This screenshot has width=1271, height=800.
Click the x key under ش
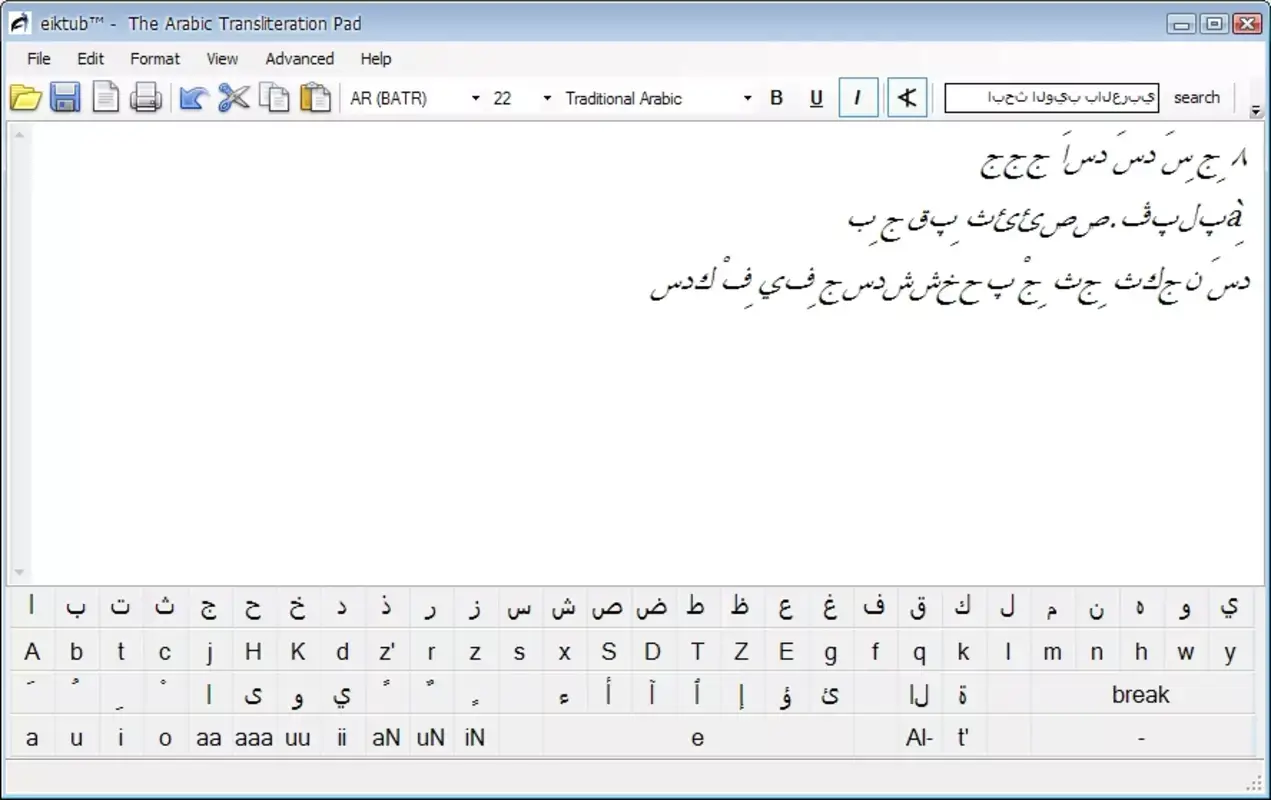[564, 653]
